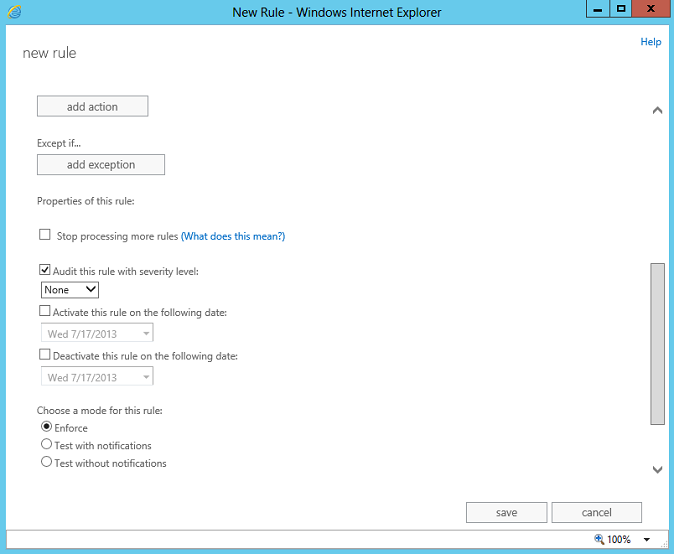Enable Deactivate this rule on following date
Screen dimensions: 674x554
[x=45, y=355]
